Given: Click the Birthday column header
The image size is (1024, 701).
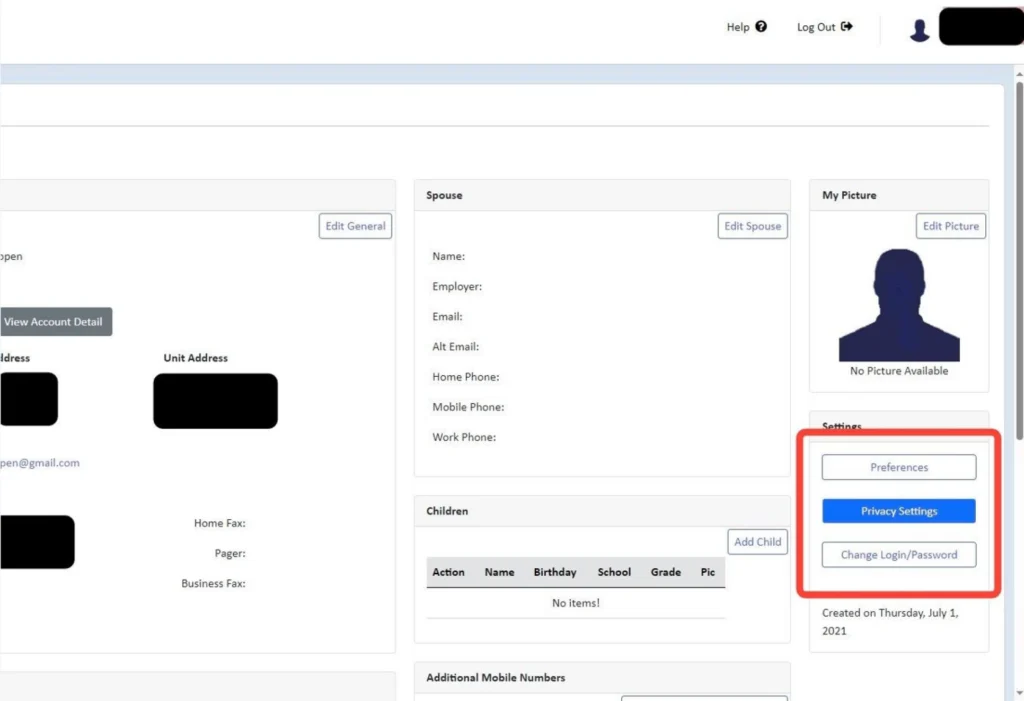Looking at the screenshot, I should (554, 572).
